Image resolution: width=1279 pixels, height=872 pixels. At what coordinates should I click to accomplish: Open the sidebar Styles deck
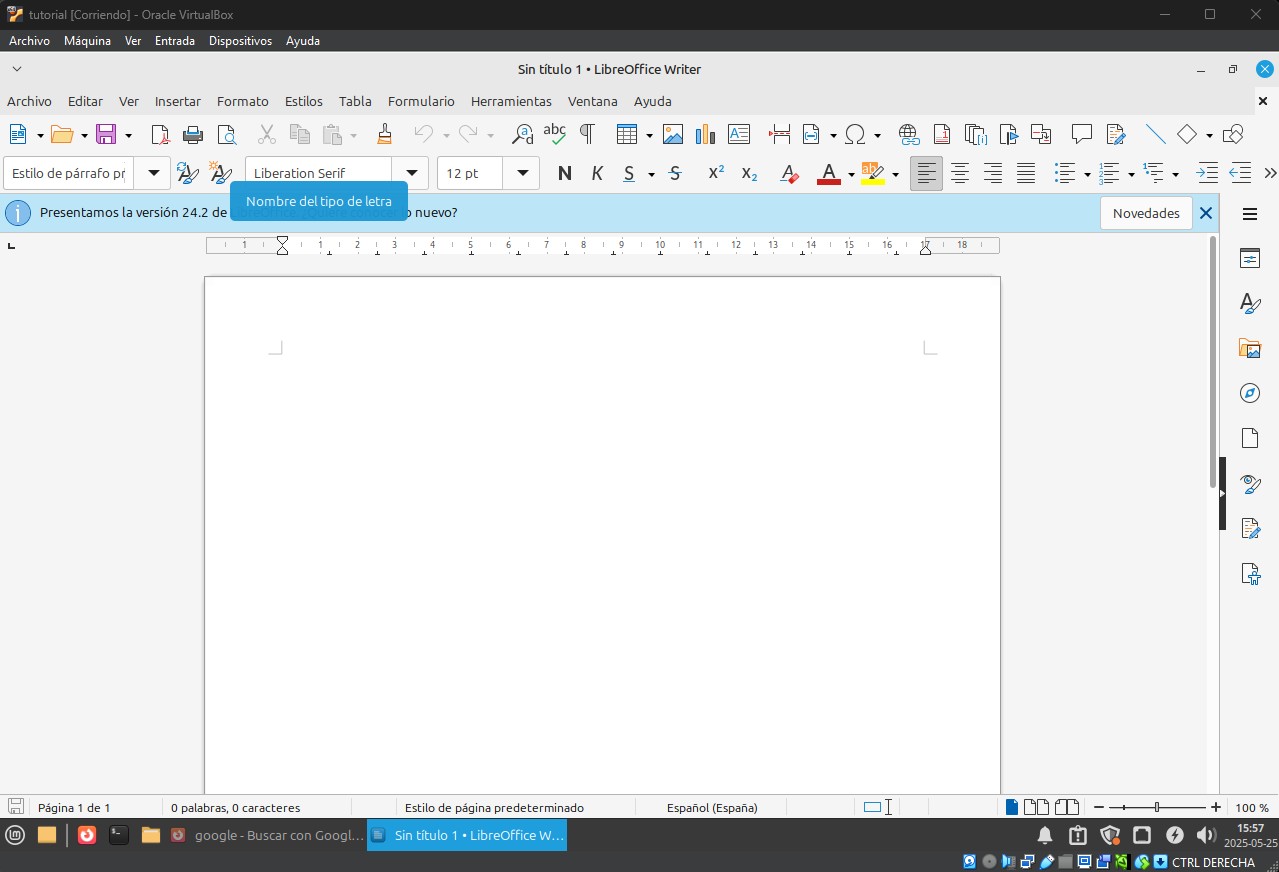point(1250,303)
